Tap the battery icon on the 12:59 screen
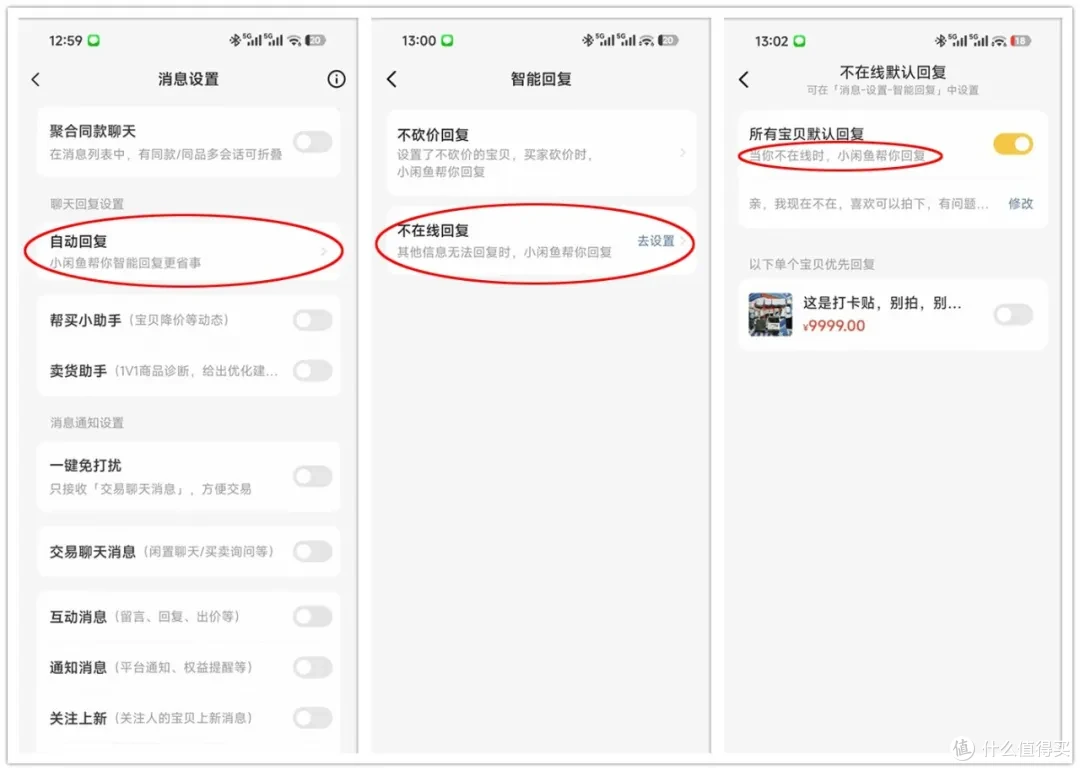 coord(315,41)
